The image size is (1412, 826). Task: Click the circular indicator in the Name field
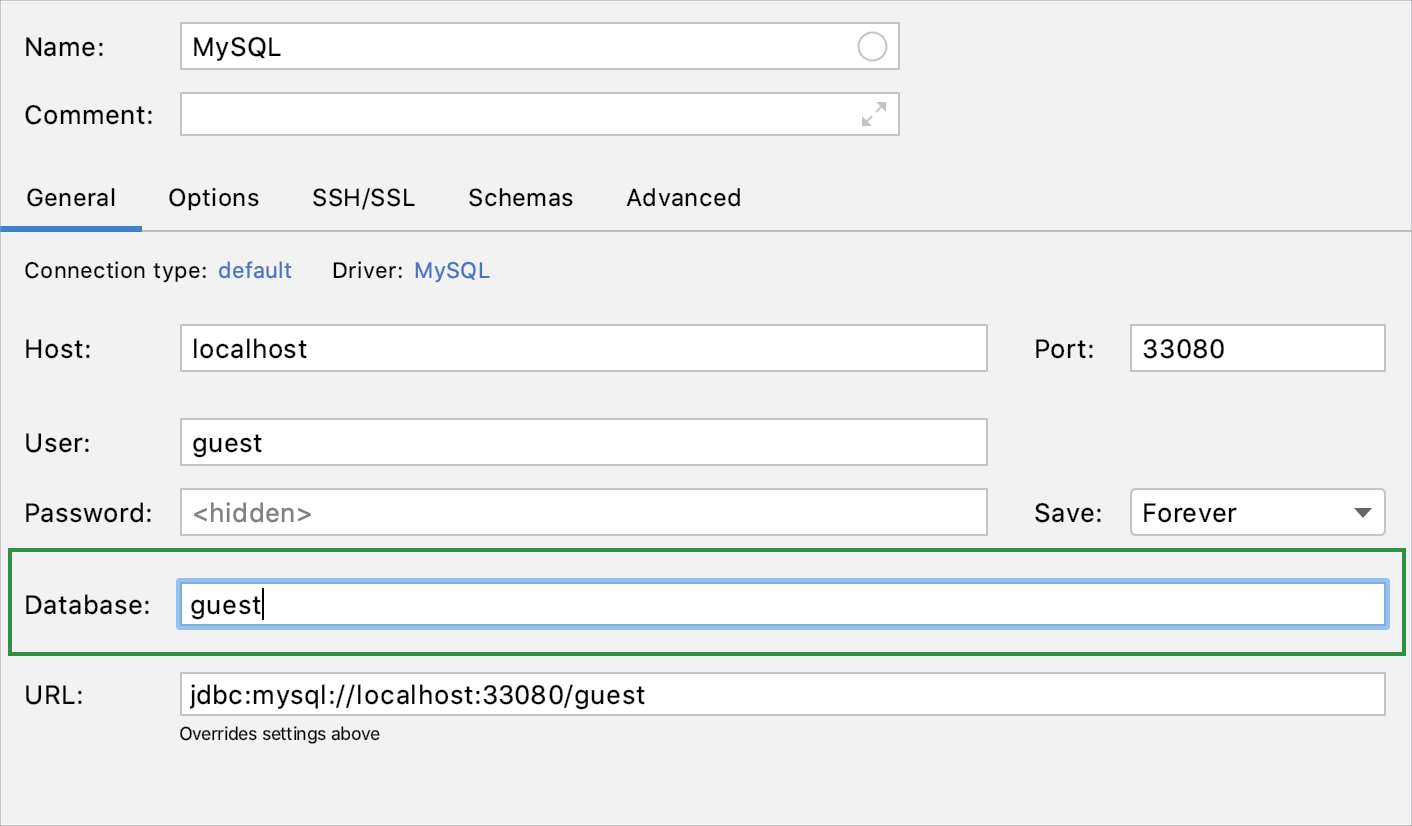871,46
